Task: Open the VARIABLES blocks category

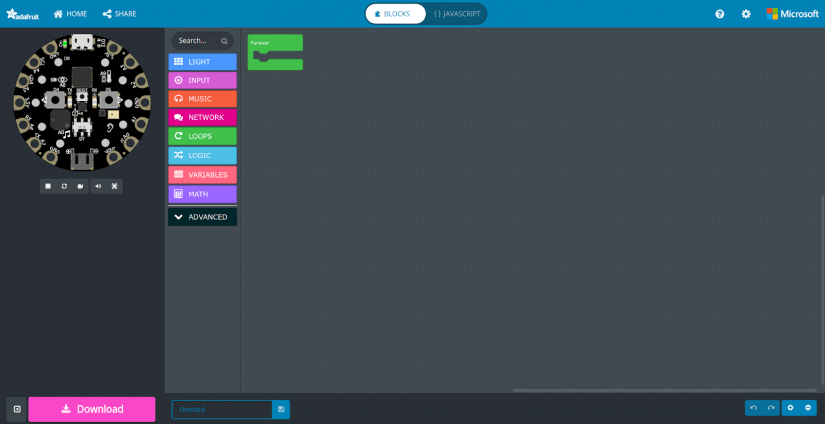Action: pyautogui.click(x=202, y=175)
